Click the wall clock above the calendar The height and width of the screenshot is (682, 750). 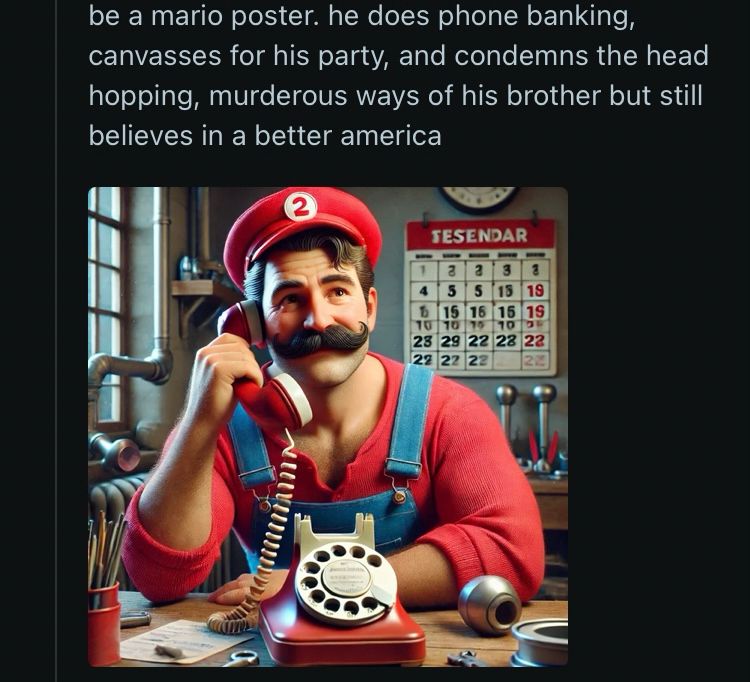pos(478,198)
